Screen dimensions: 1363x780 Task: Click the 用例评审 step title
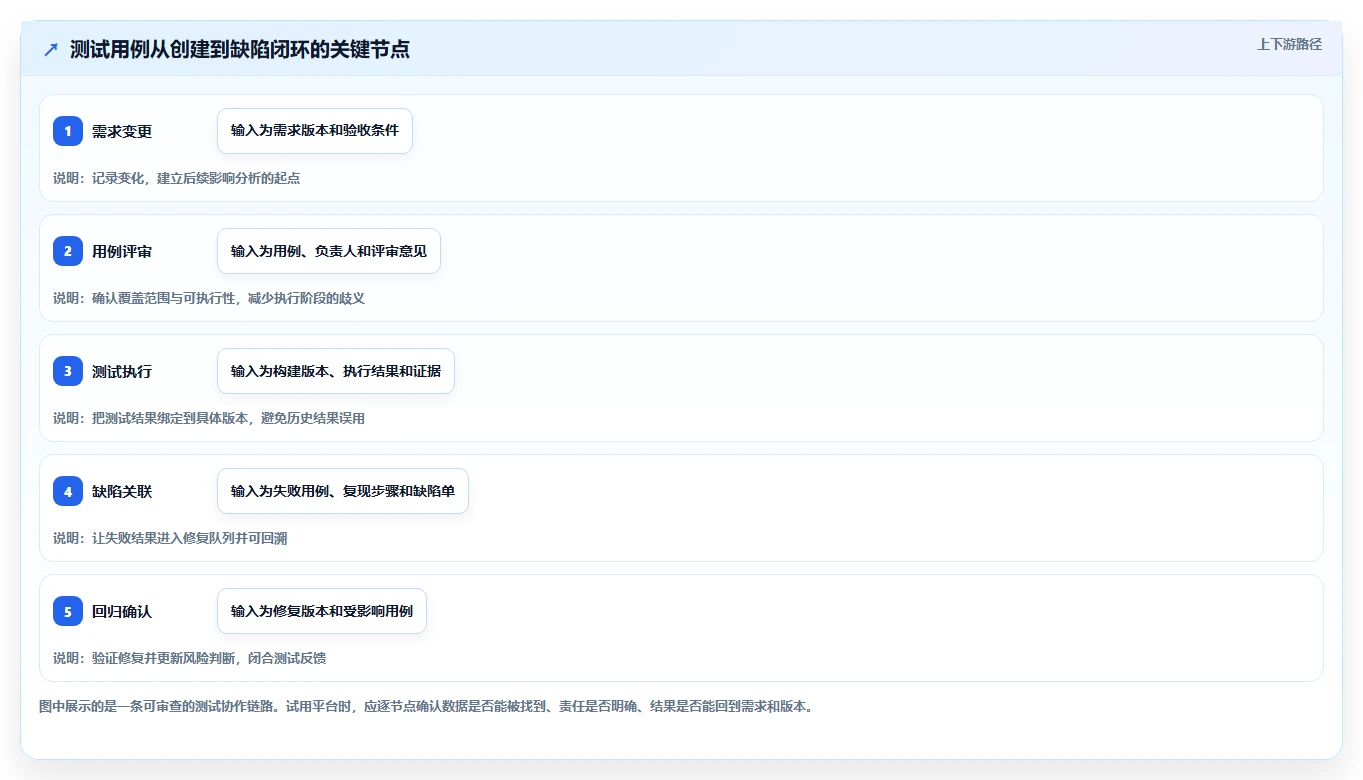coord(122,251)
